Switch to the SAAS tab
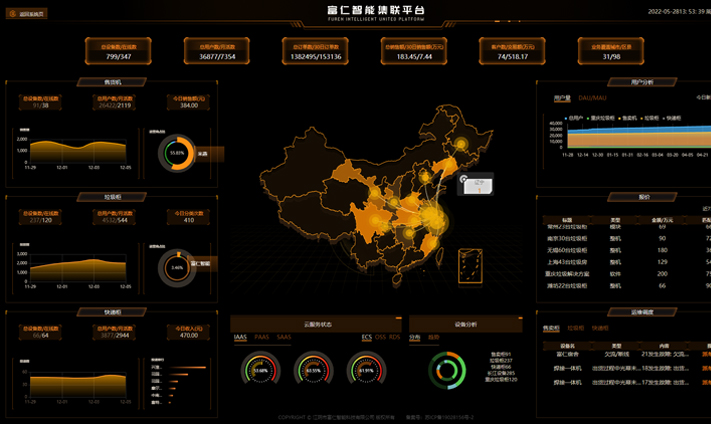 click(x=284, y=337)
